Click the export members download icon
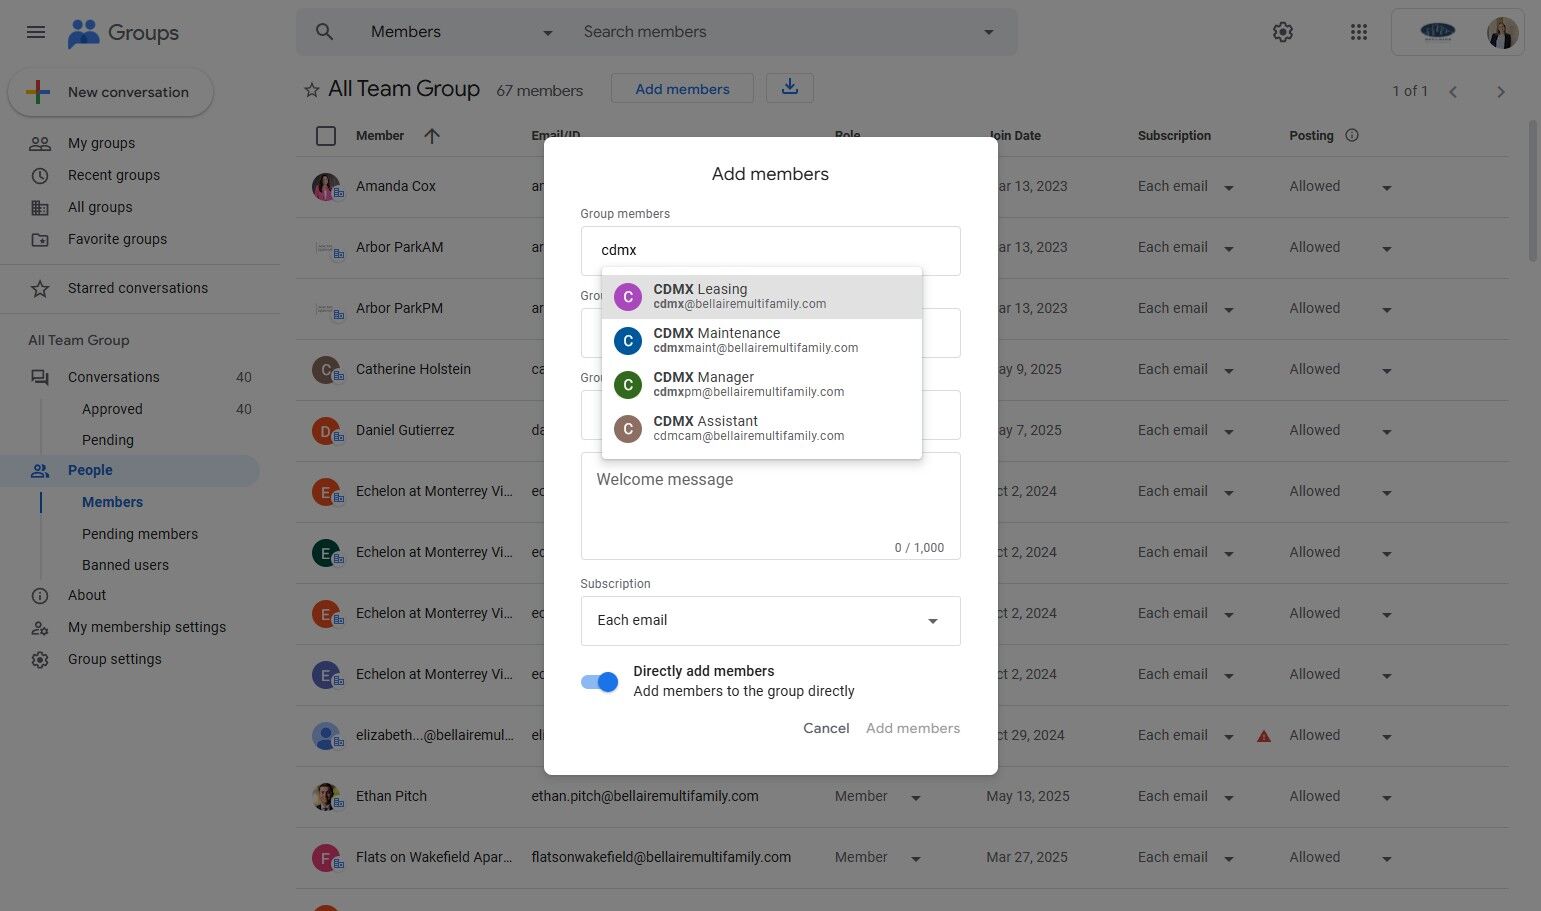This screenshot has width=1541, height=911. [790, 88]
